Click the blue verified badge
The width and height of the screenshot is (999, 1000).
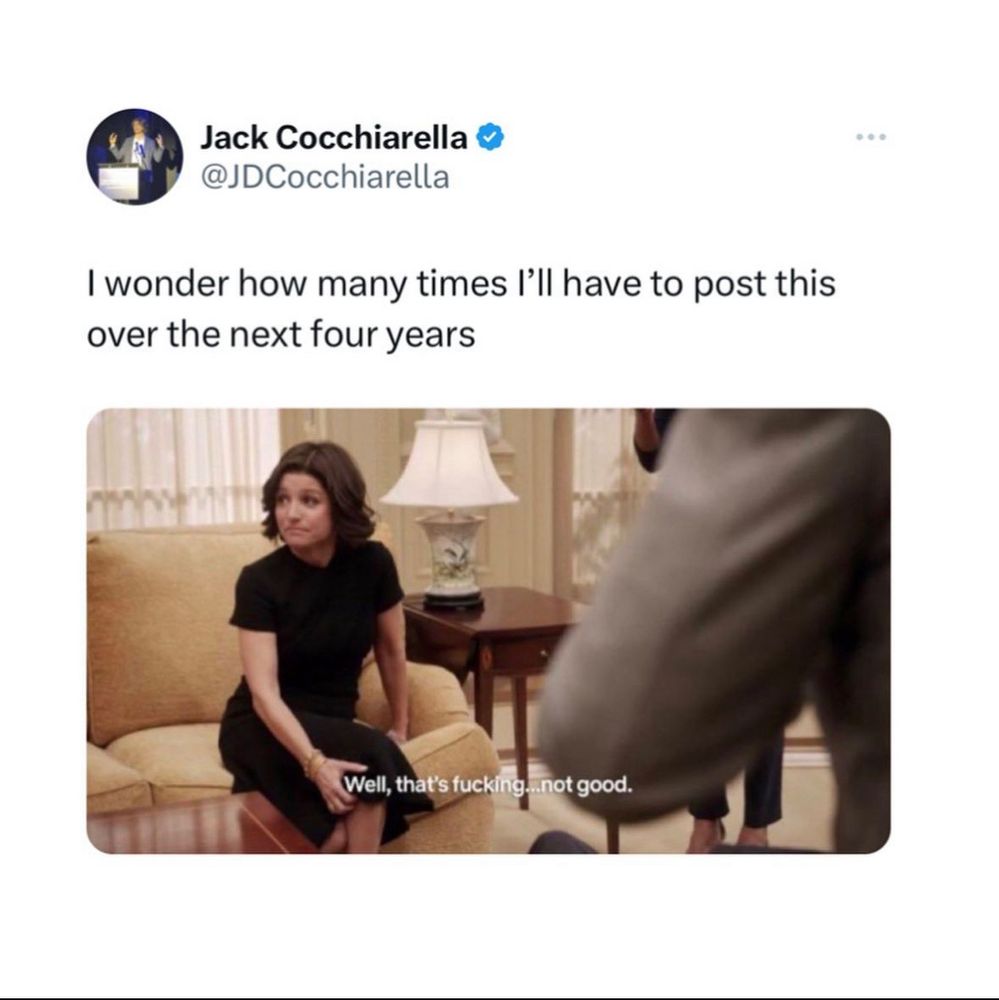click(490, 137)
